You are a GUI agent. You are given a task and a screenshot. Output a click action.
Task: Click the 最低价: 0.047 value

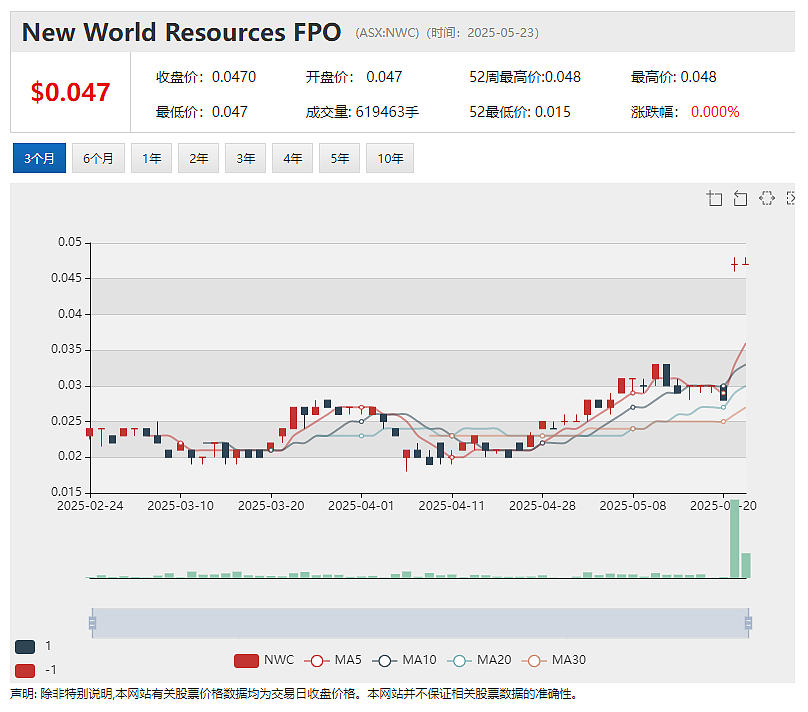201,112
